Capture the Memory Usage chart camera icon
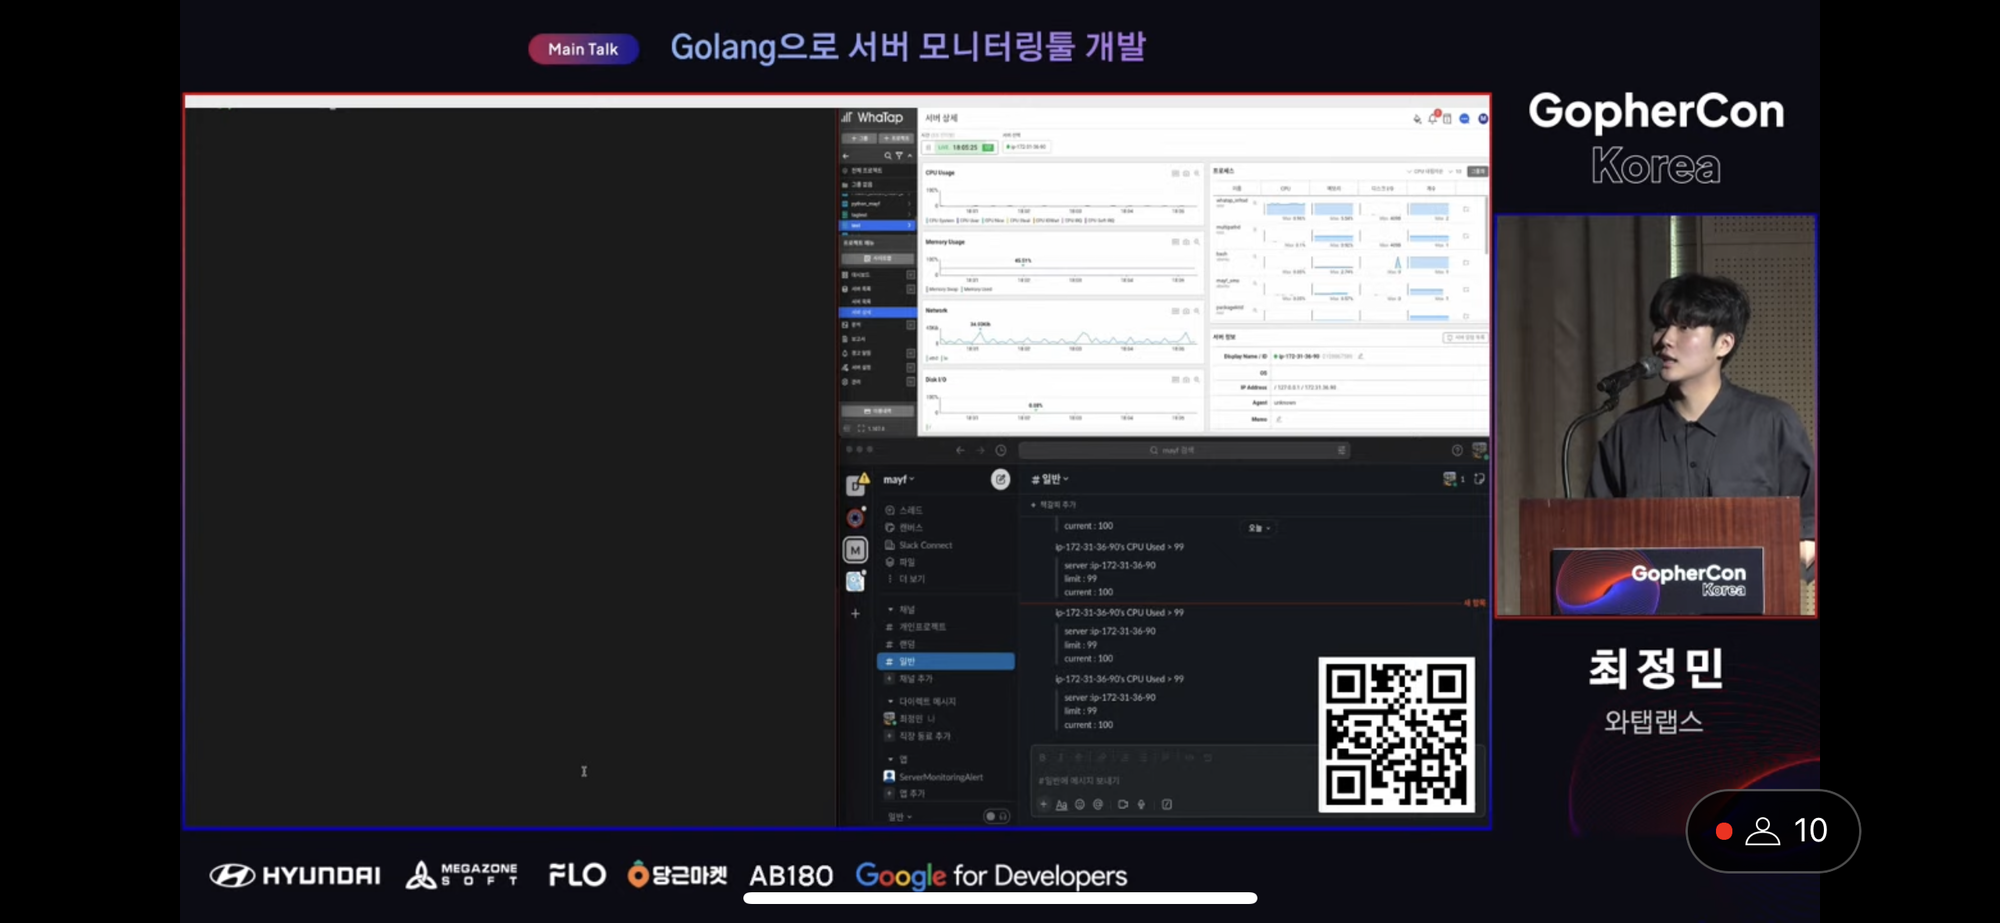The height and width of the screenshot is (923, 2000). [x=1186, y=242]
